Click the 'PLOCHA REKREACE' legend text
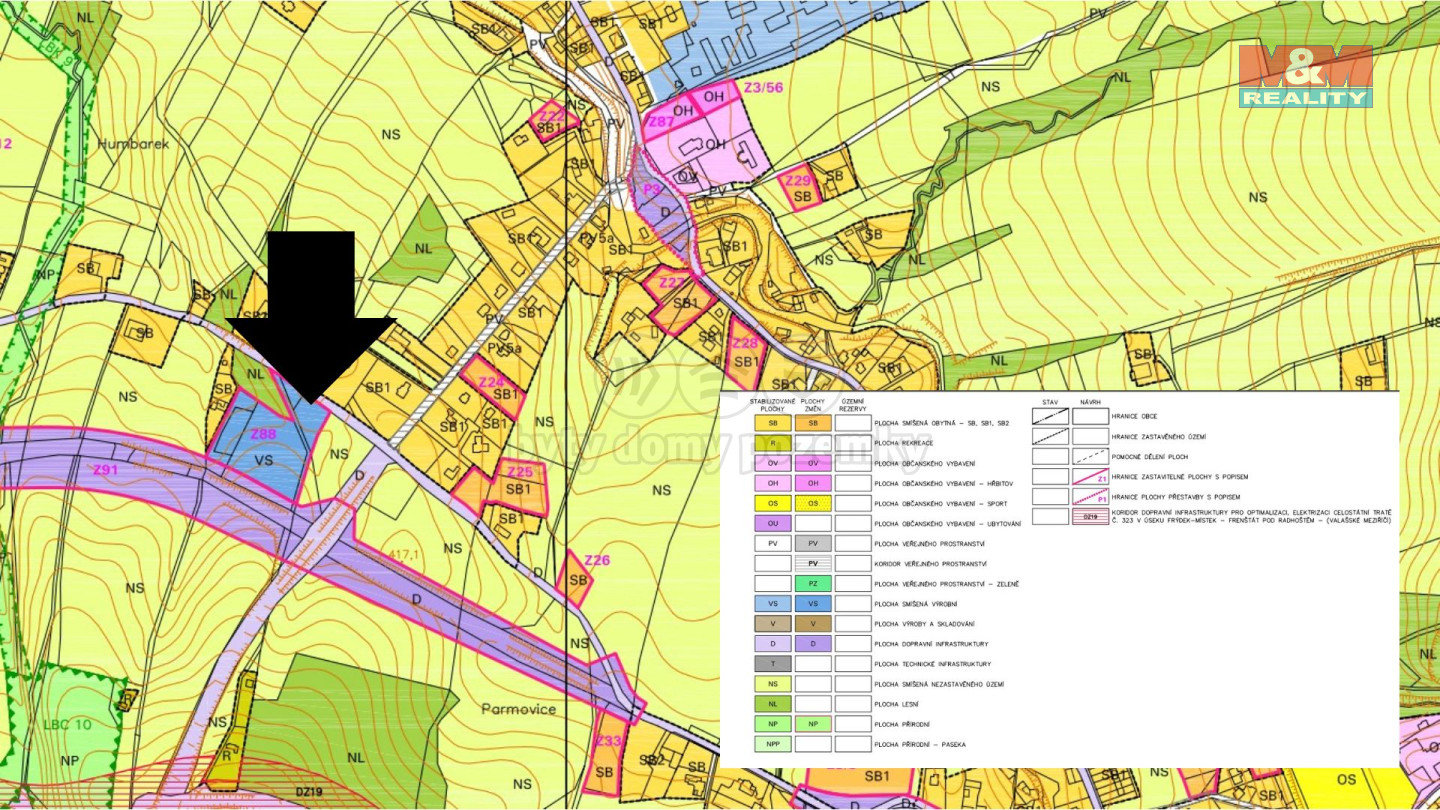This screenshot has width=1440, height=810. (x=903, y=443)
